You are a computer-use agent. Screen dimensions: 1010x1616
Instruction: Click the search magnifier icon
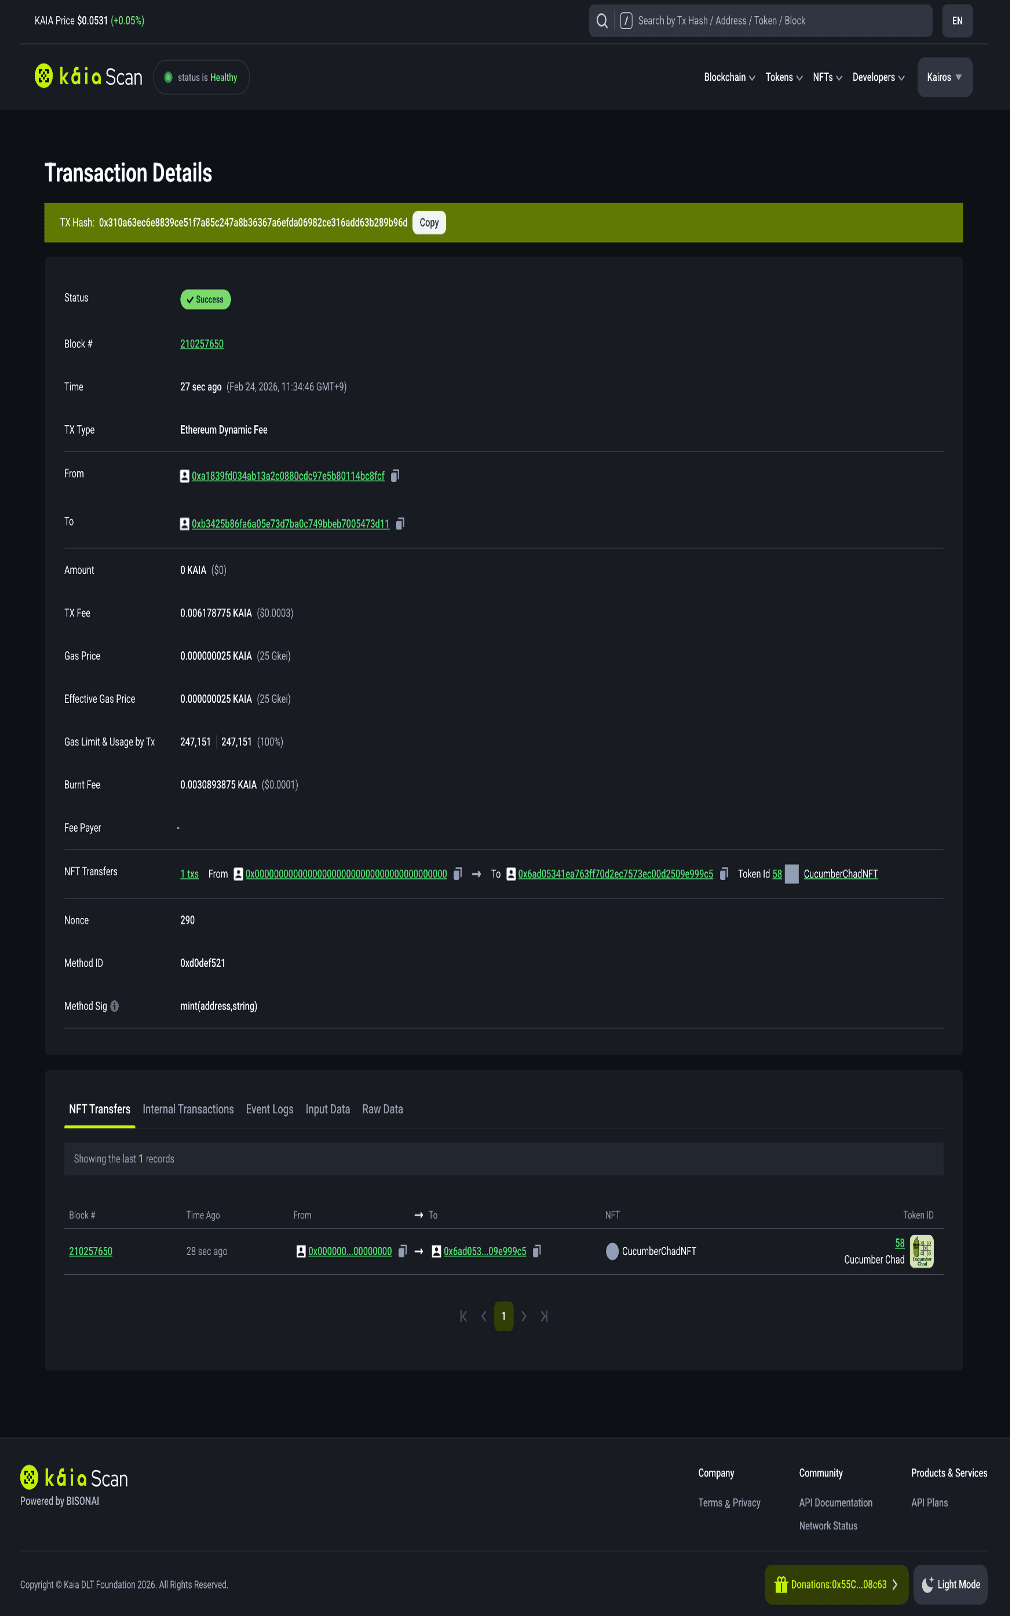pos(602,21)
